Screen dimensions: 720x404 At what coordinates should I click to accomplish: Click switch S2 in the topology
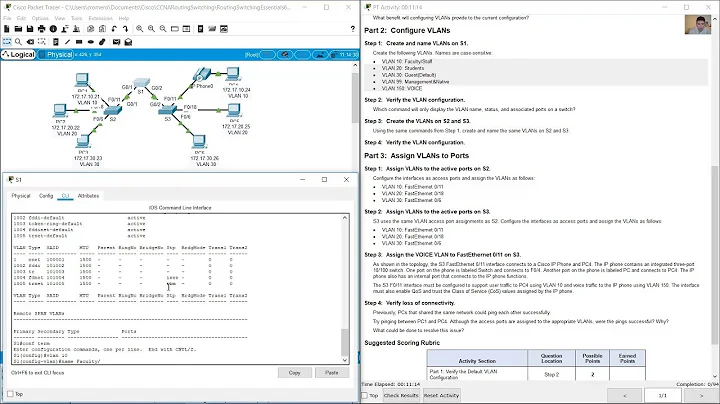(112, 110)
